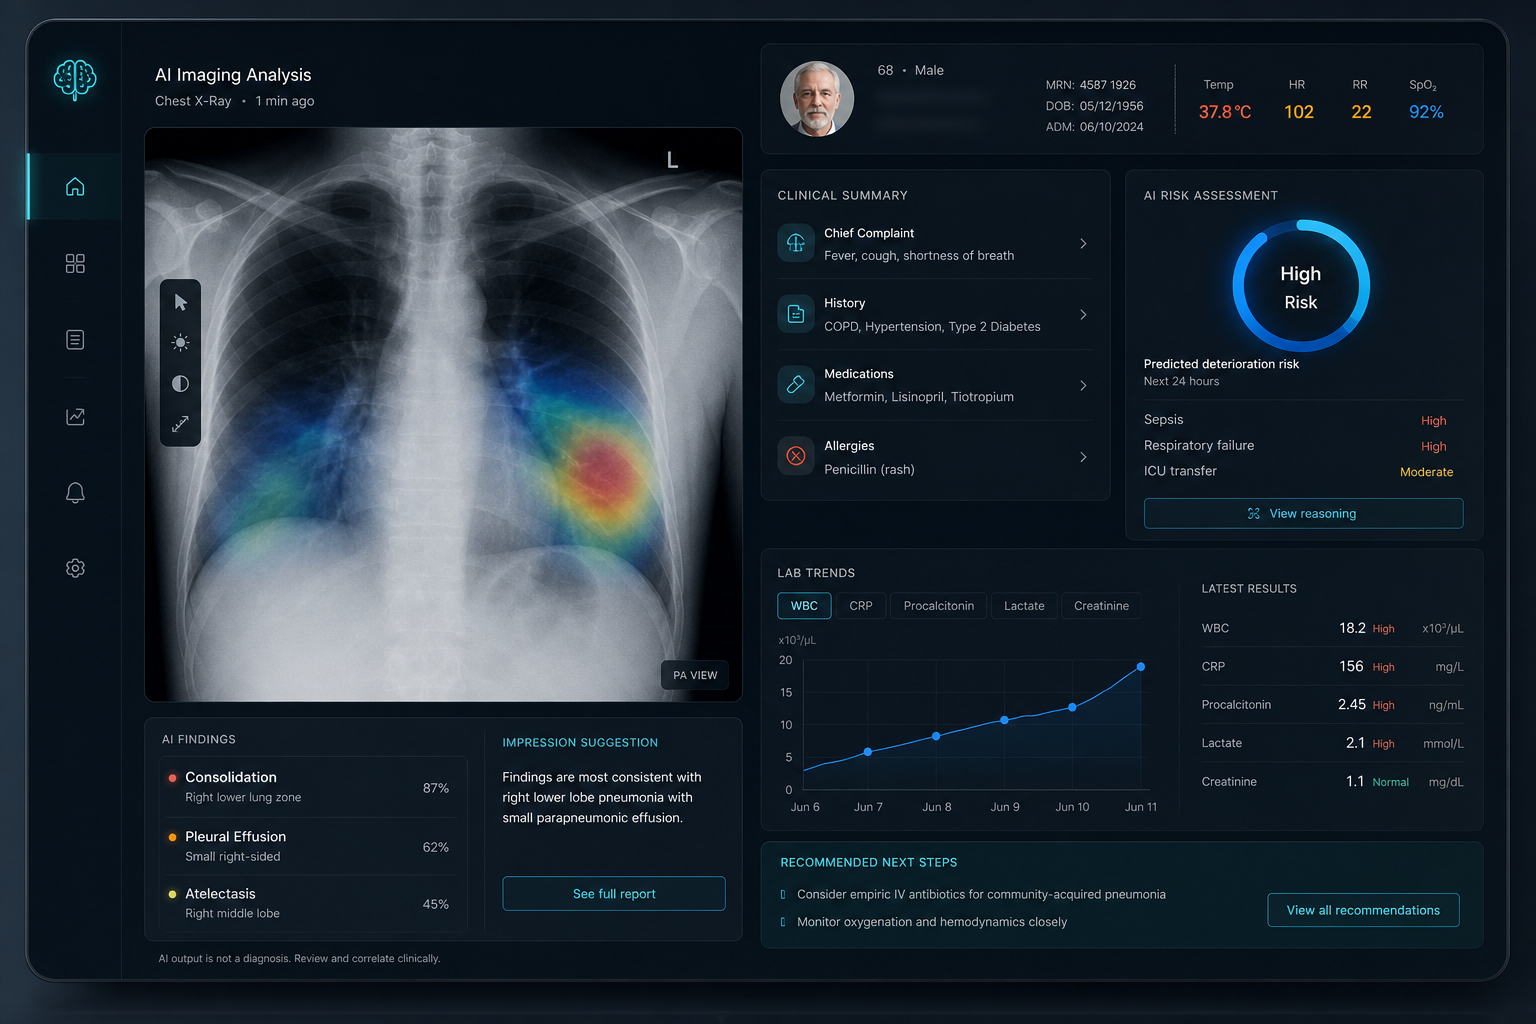Check the monitor oxygenation recommendation checkbox
Screen dimensions: 1536x1024
pos(783,922)
